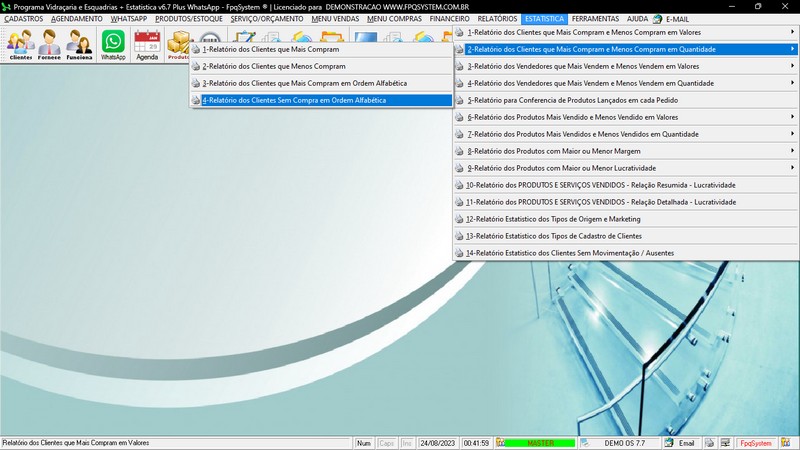800x450 pixels.
Task: Open the RELATÓRIOS menu
Action: pos(497,19)
